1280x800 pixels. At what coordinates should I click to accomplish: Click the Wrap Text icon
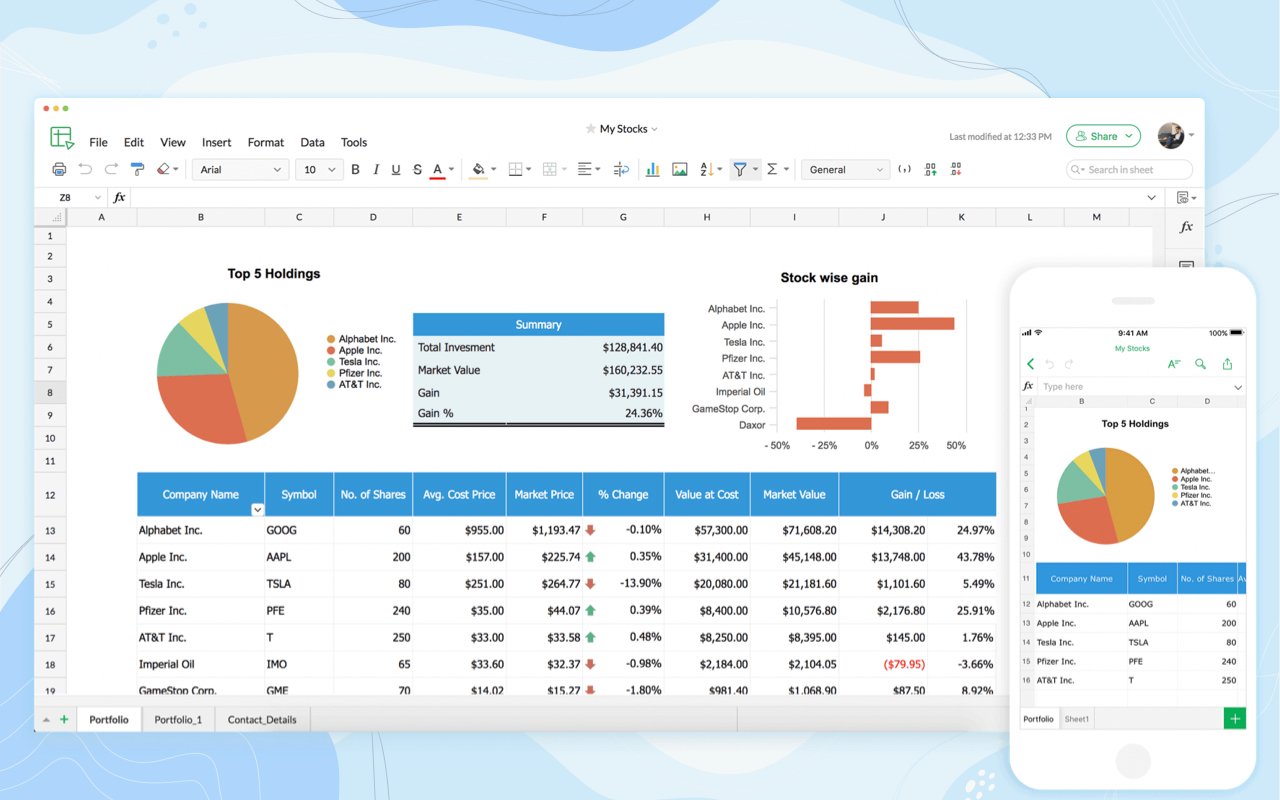[621, 170]
